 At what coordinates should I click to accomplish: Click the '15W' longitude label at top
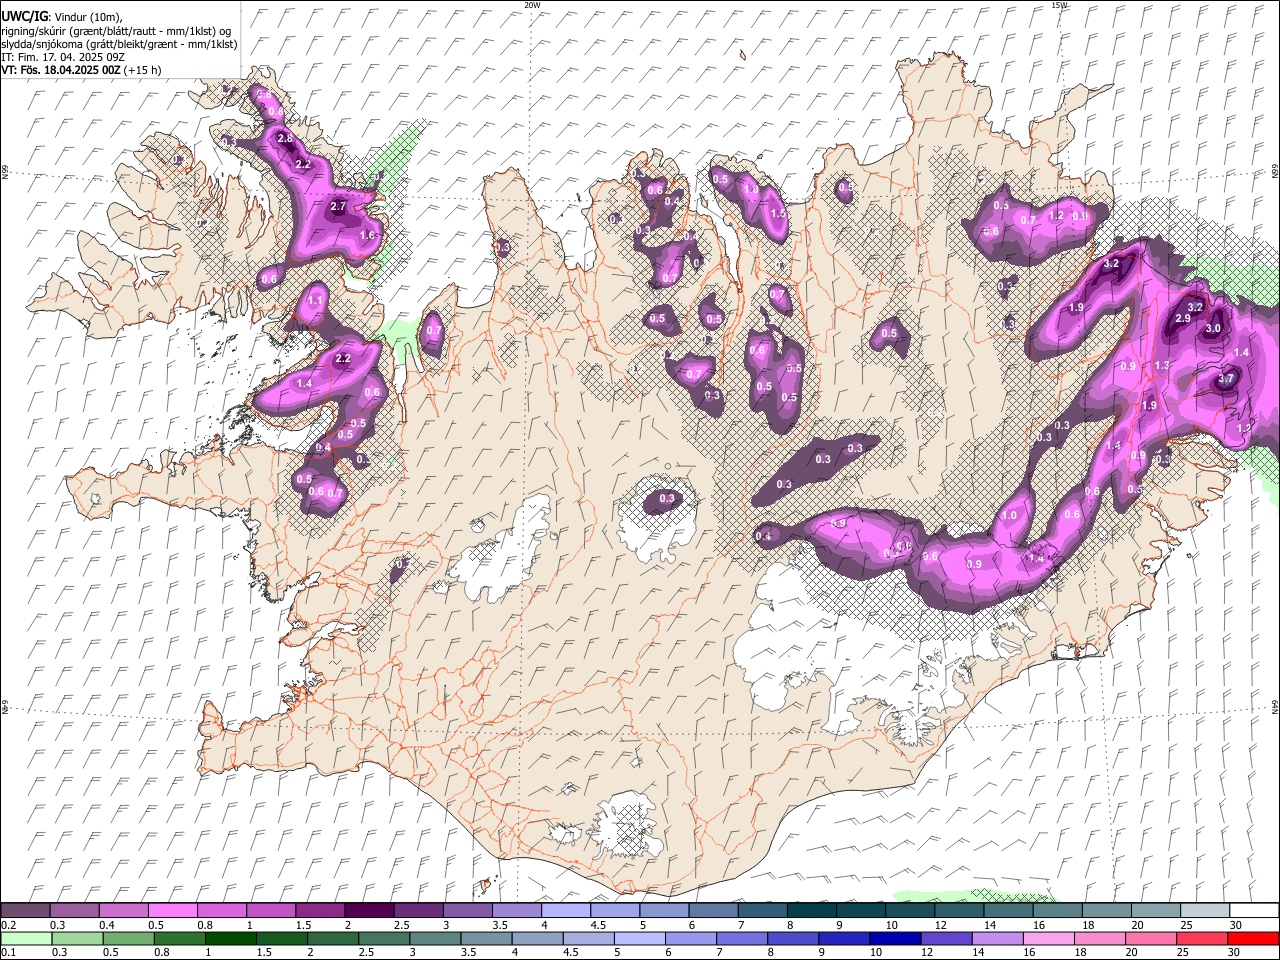(1059, 5)
